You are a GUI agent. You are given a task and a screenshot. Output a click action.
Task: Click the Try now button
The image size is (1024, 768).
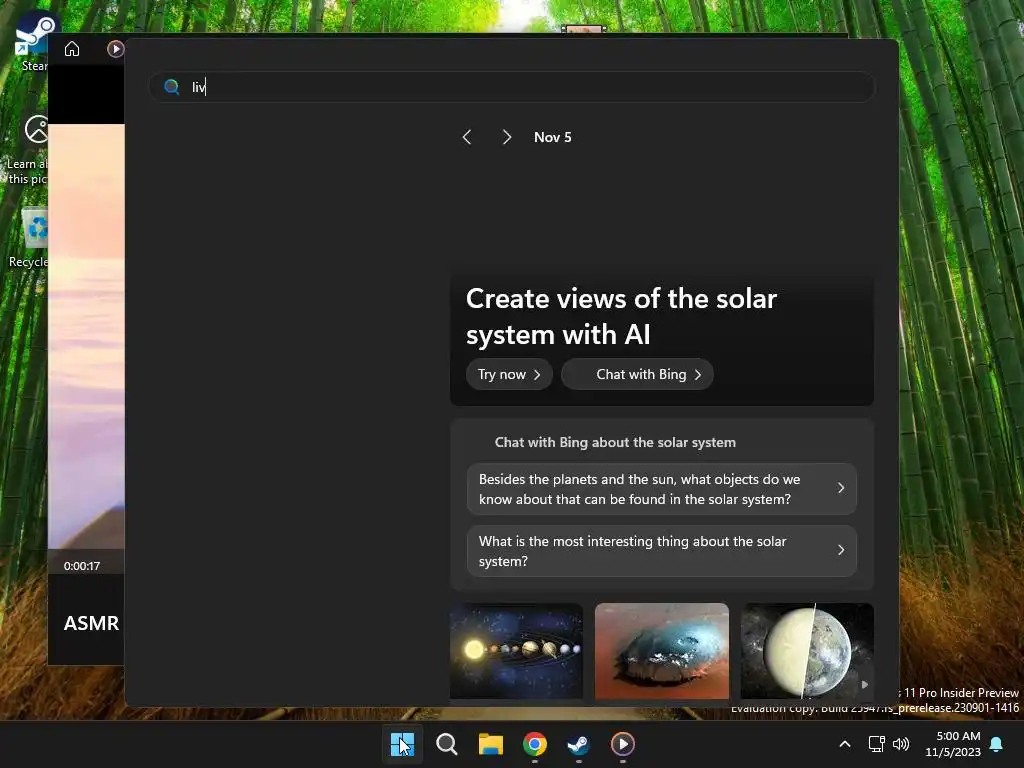[x=509, y=374]
